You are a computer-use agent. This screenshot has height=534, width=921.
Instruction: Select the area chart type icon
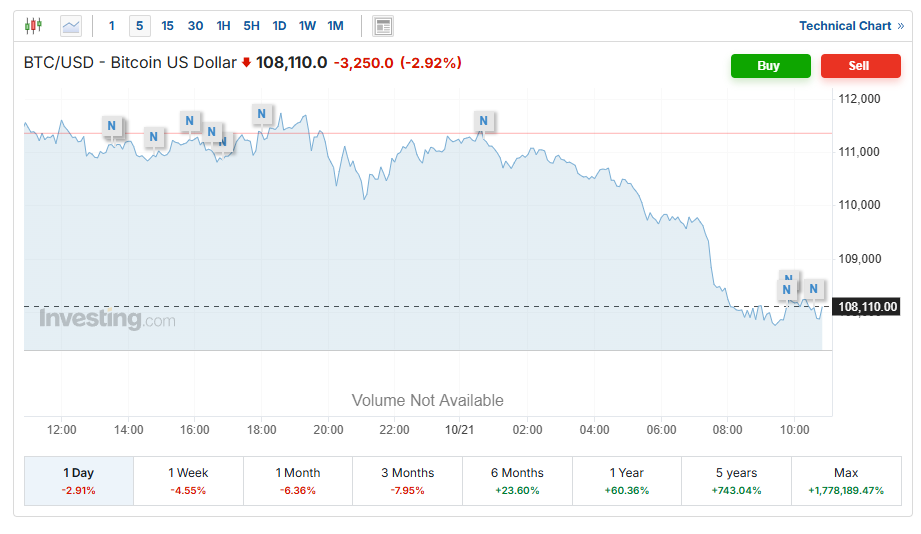(x=71, y=25)
